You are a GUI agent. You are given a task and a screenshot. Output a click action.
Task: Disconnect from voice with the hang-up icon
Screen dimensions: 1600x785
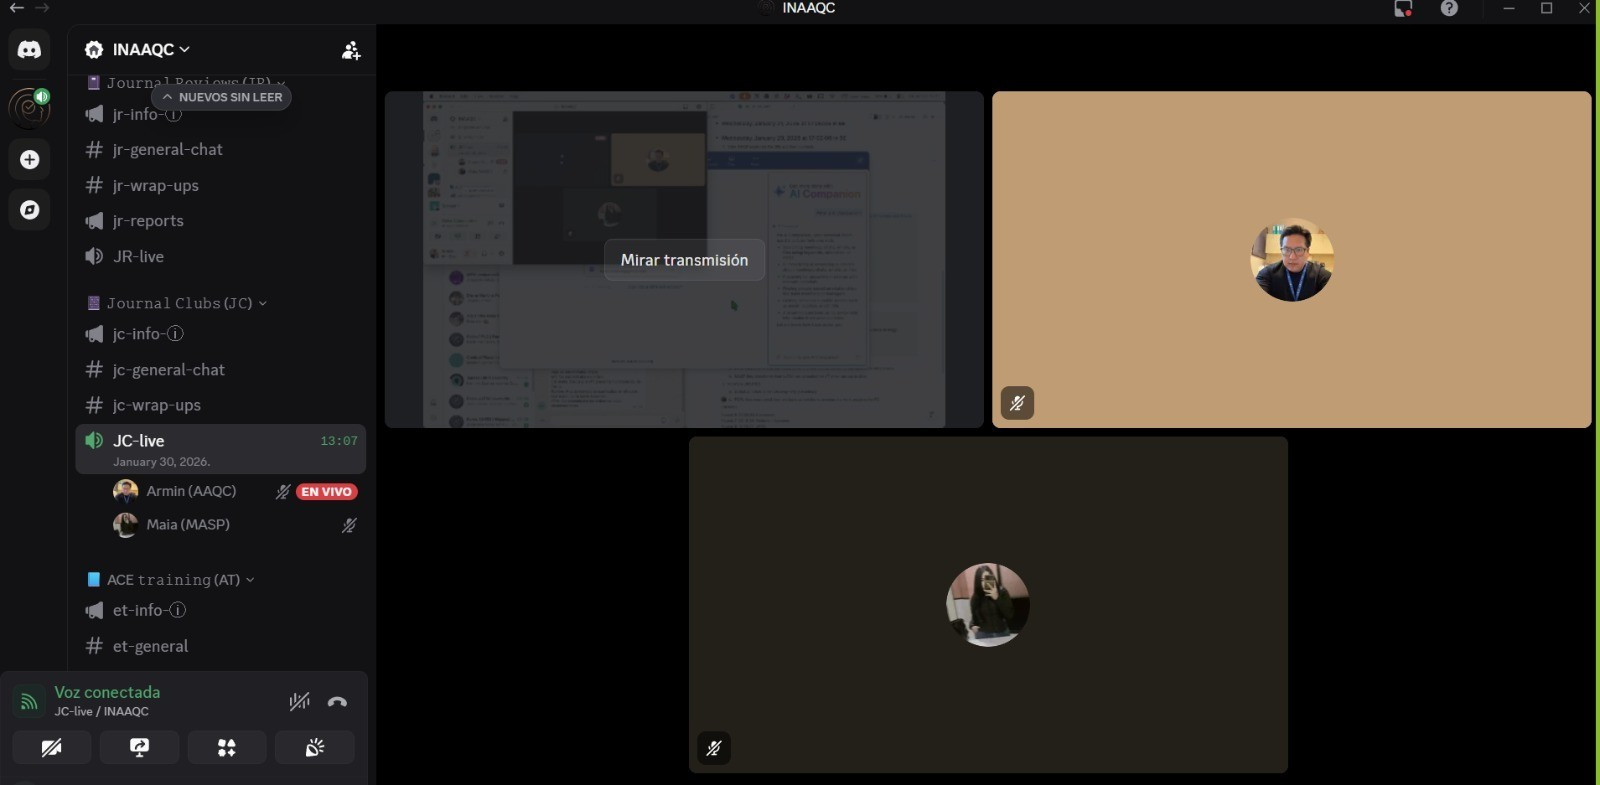coord(337,702)
